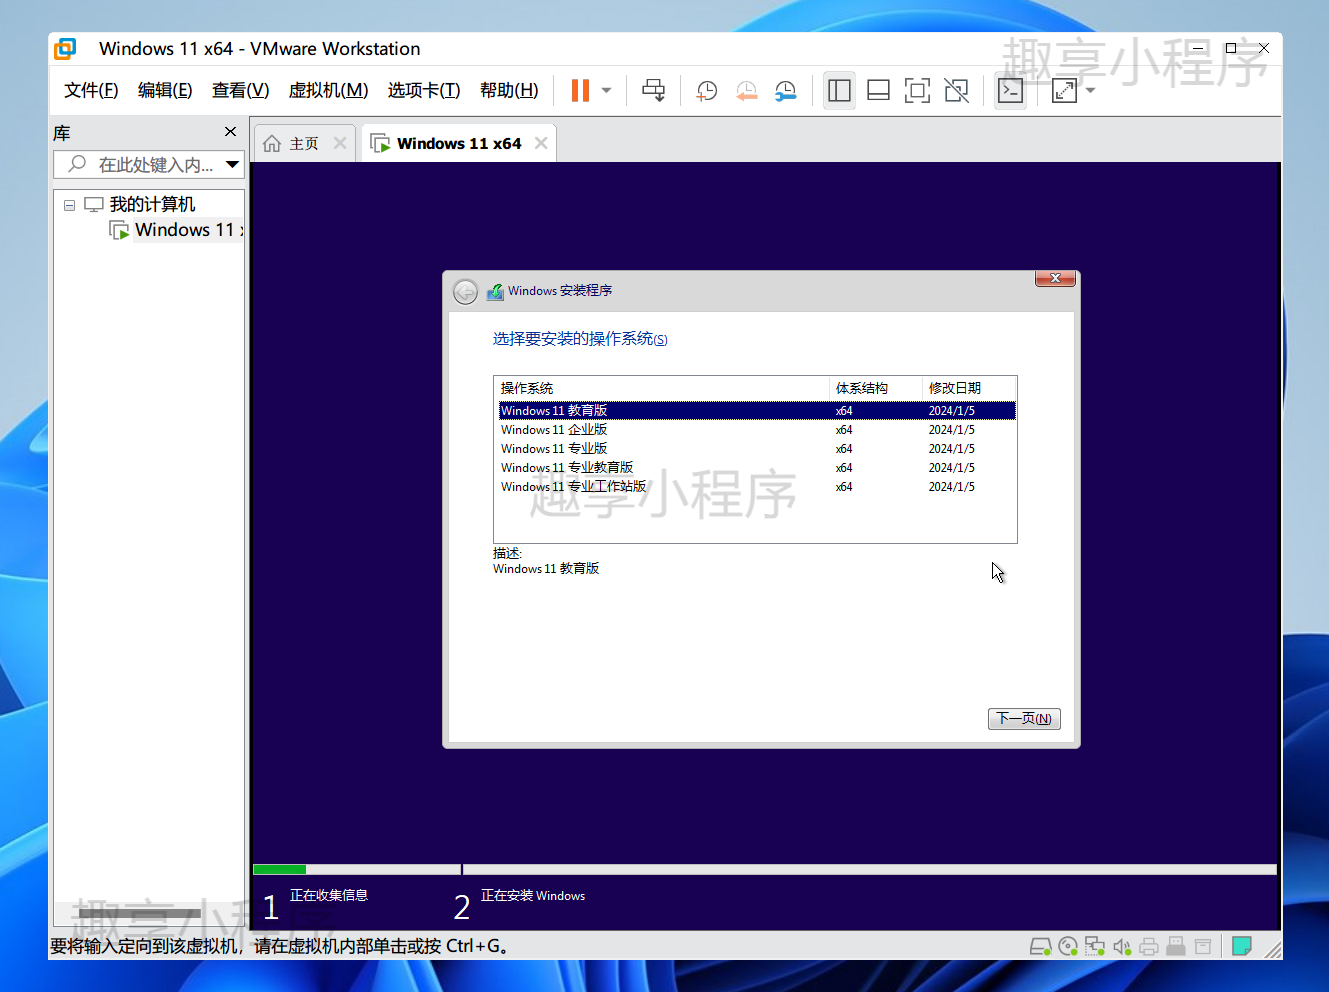The image size is (1329, 992).
Task: Select the Windows 11 x64 tab
Action: [459, 143]
